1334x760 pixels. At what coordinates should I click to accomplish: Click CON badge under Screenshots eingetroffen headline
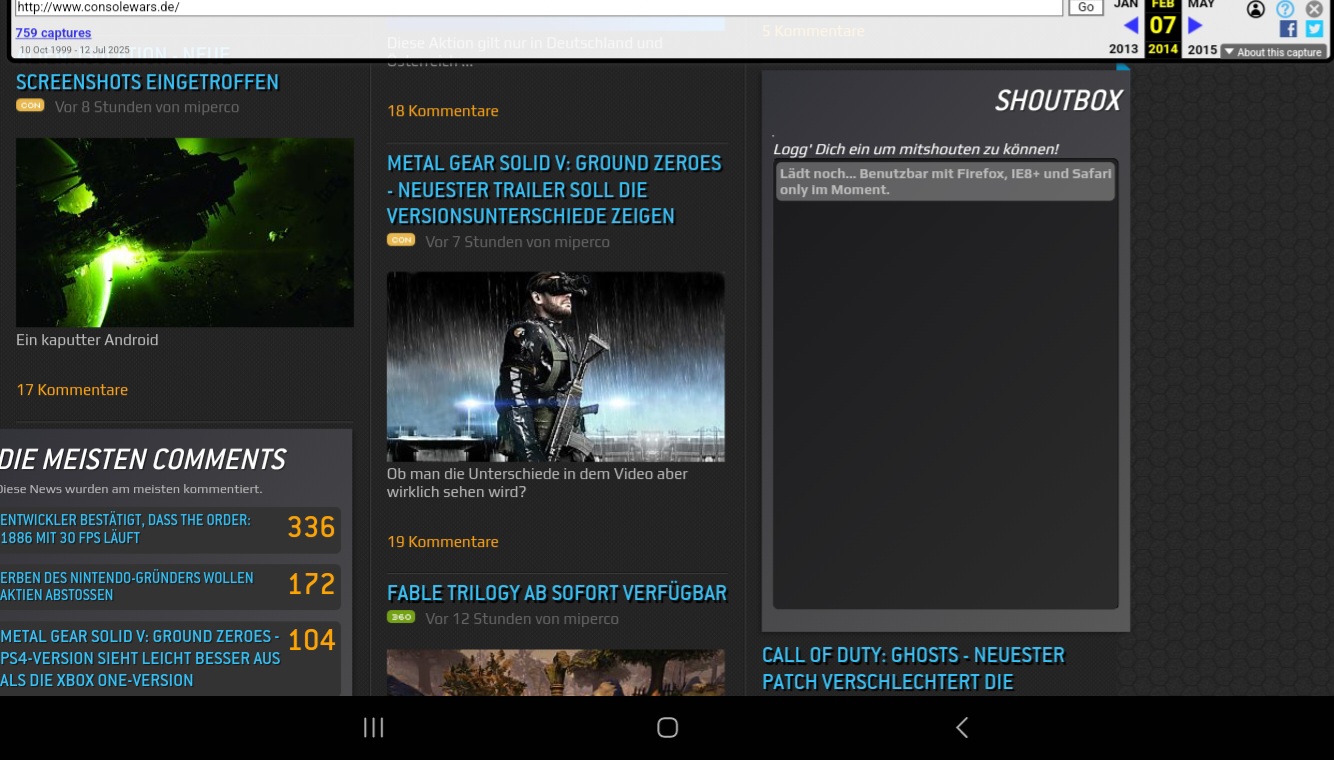(x=30, y=105)
